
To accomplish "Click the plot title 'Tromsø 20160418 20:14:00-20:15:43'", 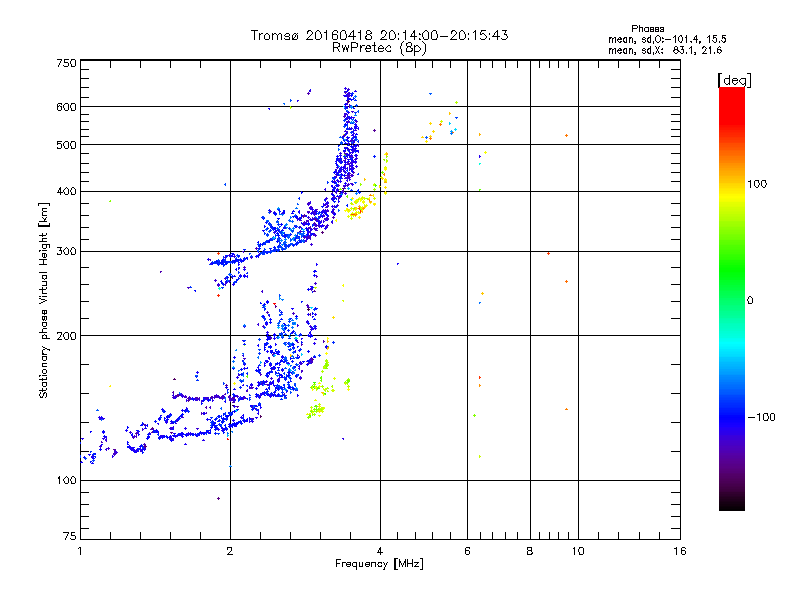I will click(379, 35).
